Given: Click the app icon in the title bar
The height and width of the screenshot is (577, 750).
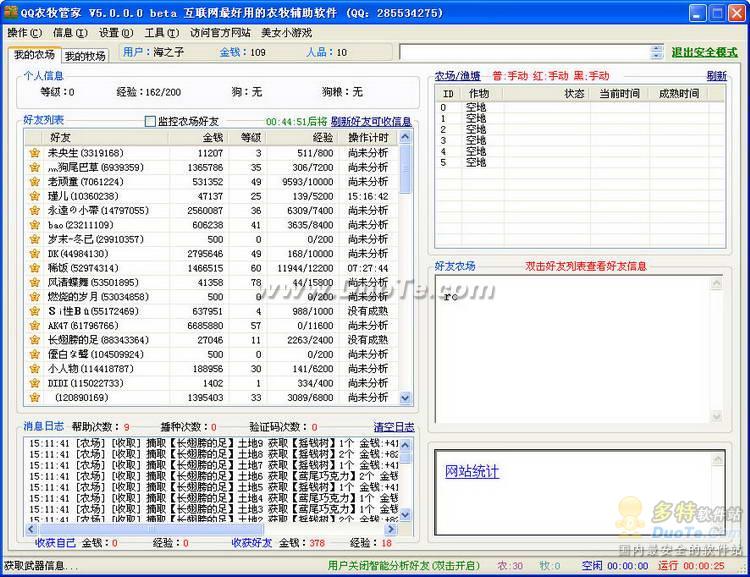Looking at the screenshot, I should 11,12.
